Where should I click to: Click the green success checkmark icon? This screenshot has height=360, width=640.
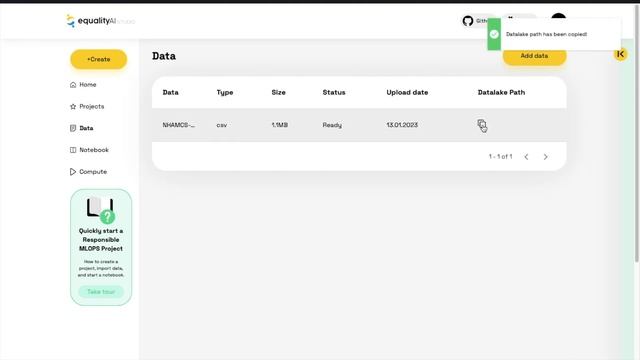click(494, 34)
